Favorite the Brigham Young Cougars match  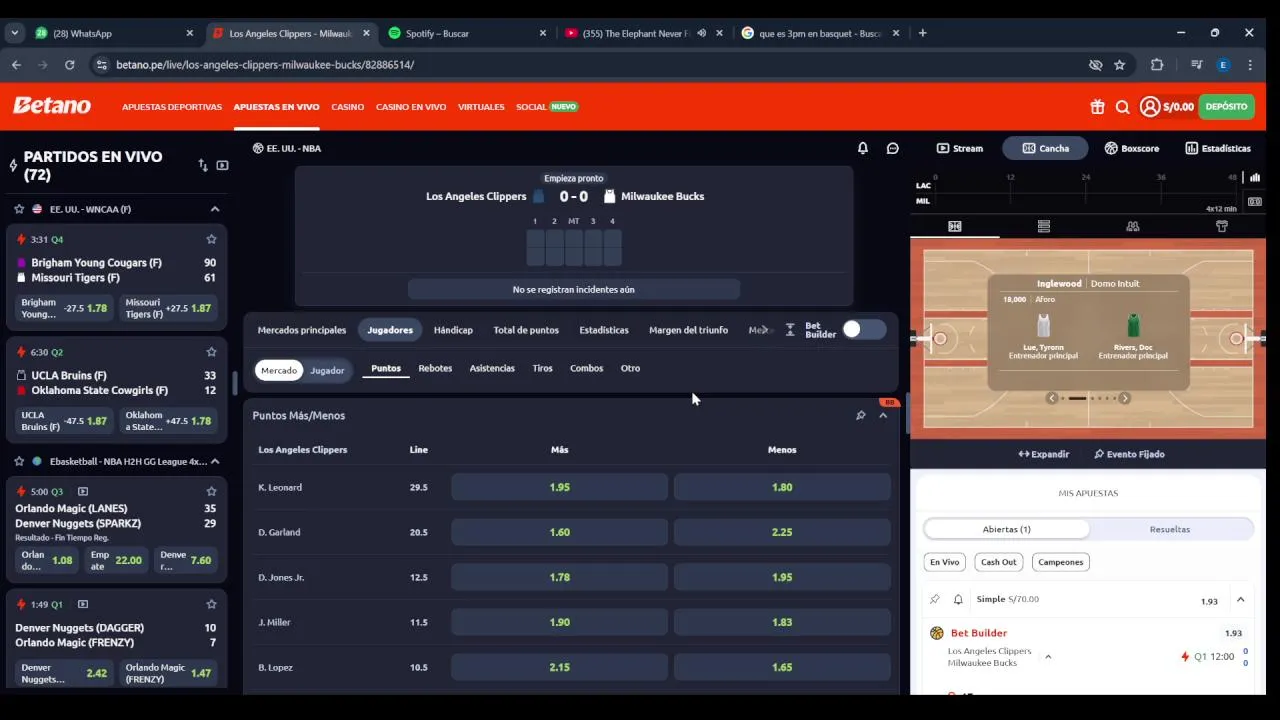click(211, 239)
